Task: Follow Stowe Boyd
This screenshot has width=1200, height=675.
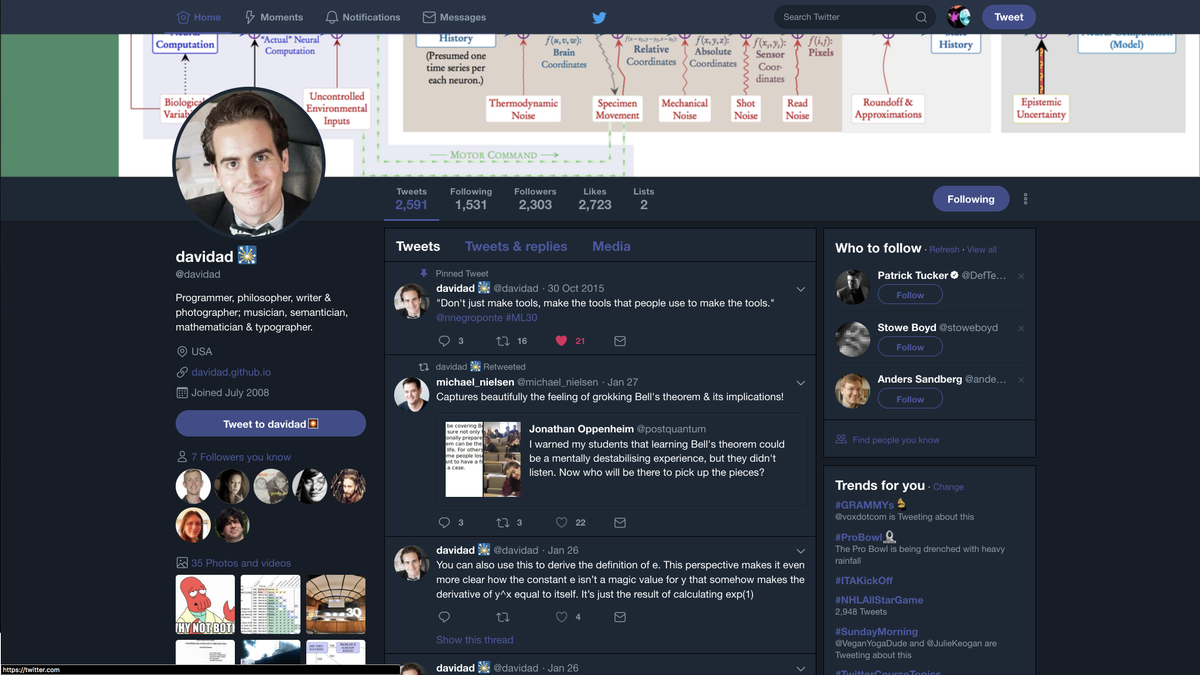Action: coord(910,347)
